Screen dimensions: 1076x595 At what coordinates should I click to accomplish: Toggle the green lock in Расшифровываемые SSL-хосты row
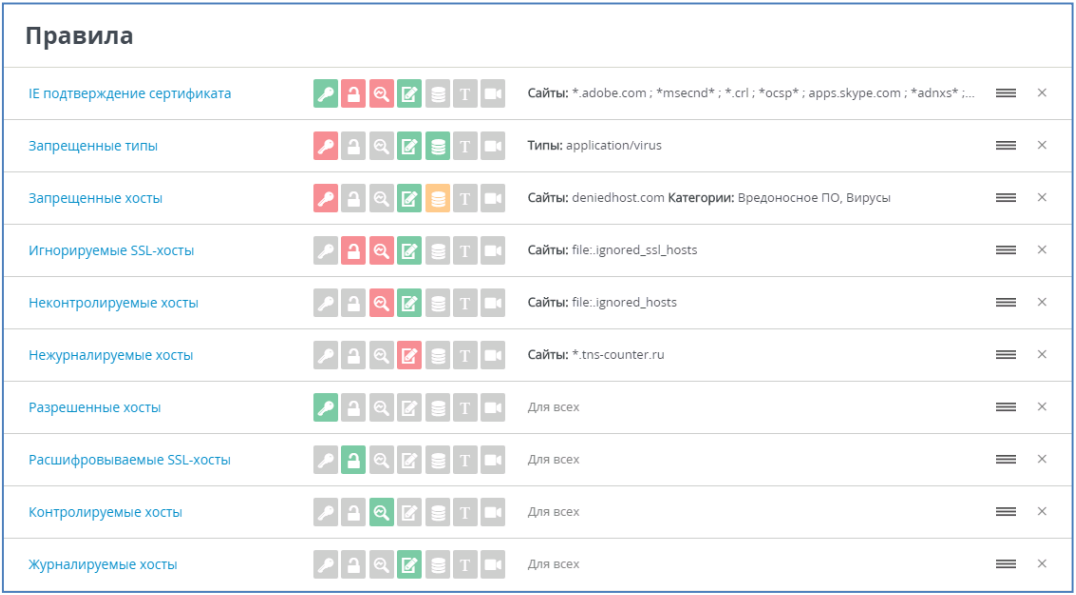click(353, 460)
